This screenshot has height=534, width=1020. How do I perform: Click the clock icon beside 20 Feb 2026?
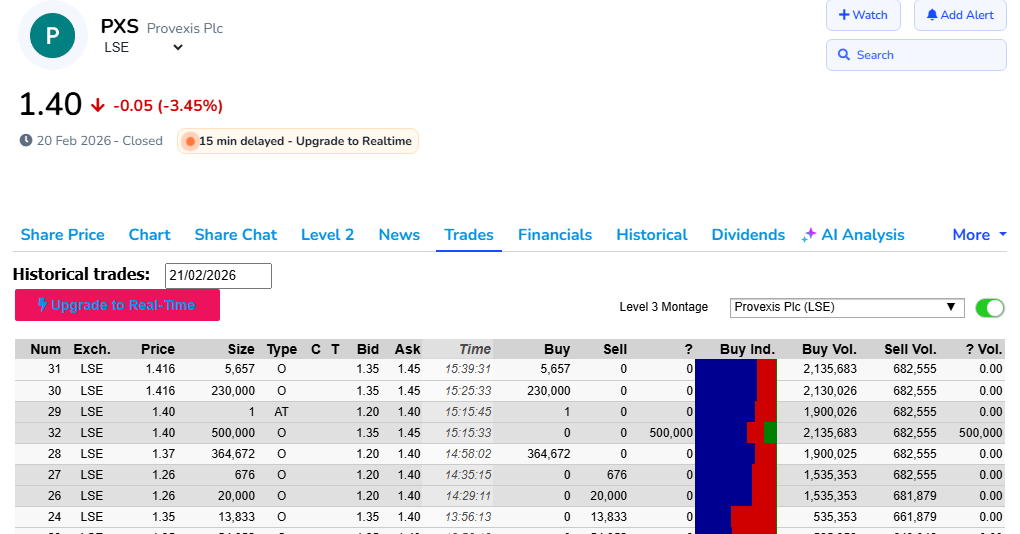click(25, 140)
